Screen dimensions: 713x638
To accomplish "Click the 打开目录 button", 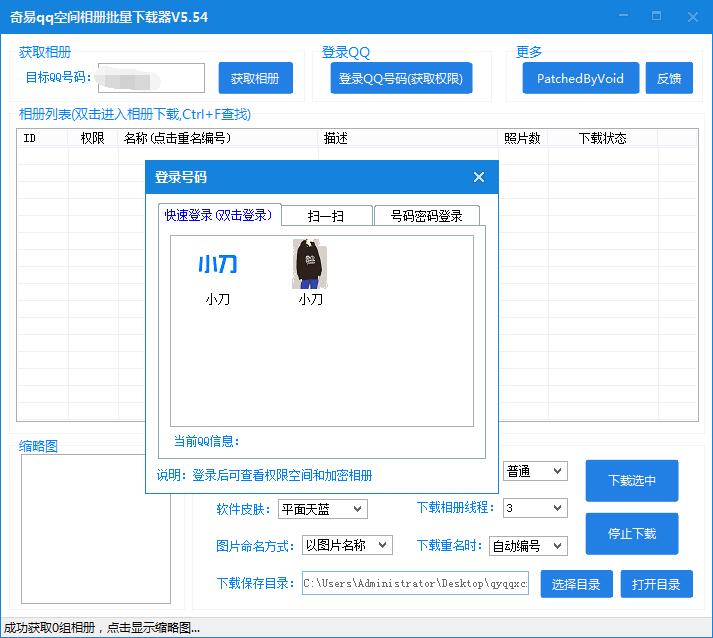I will point(656,584).
